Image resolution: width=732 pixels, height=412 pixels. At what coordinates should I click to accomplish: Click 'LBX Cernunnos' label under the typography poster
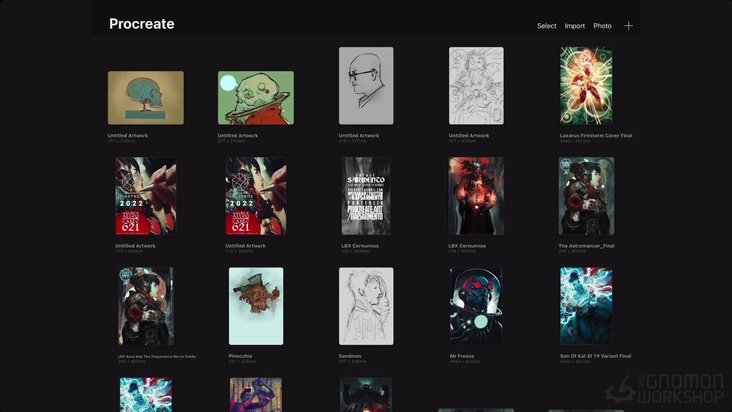tap(360, 246)
